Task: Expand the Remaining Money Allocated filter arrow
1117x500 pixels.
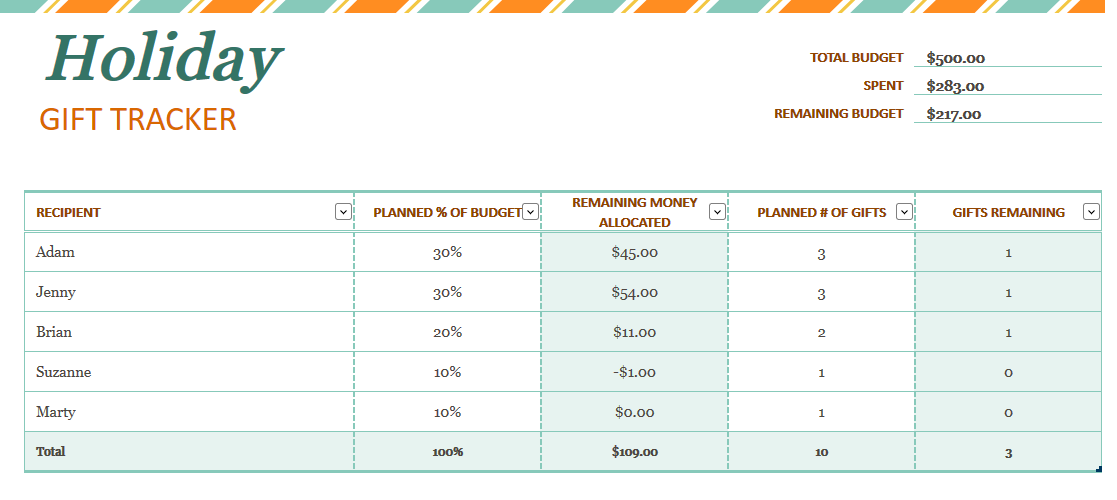Action: (717, 212)
